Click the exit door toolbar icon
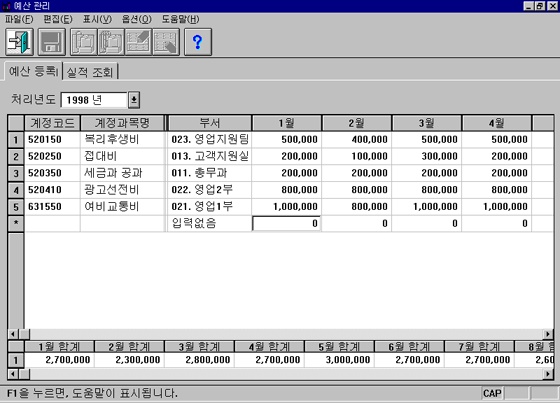The image size is (560, 403). (x=20, y=42)
